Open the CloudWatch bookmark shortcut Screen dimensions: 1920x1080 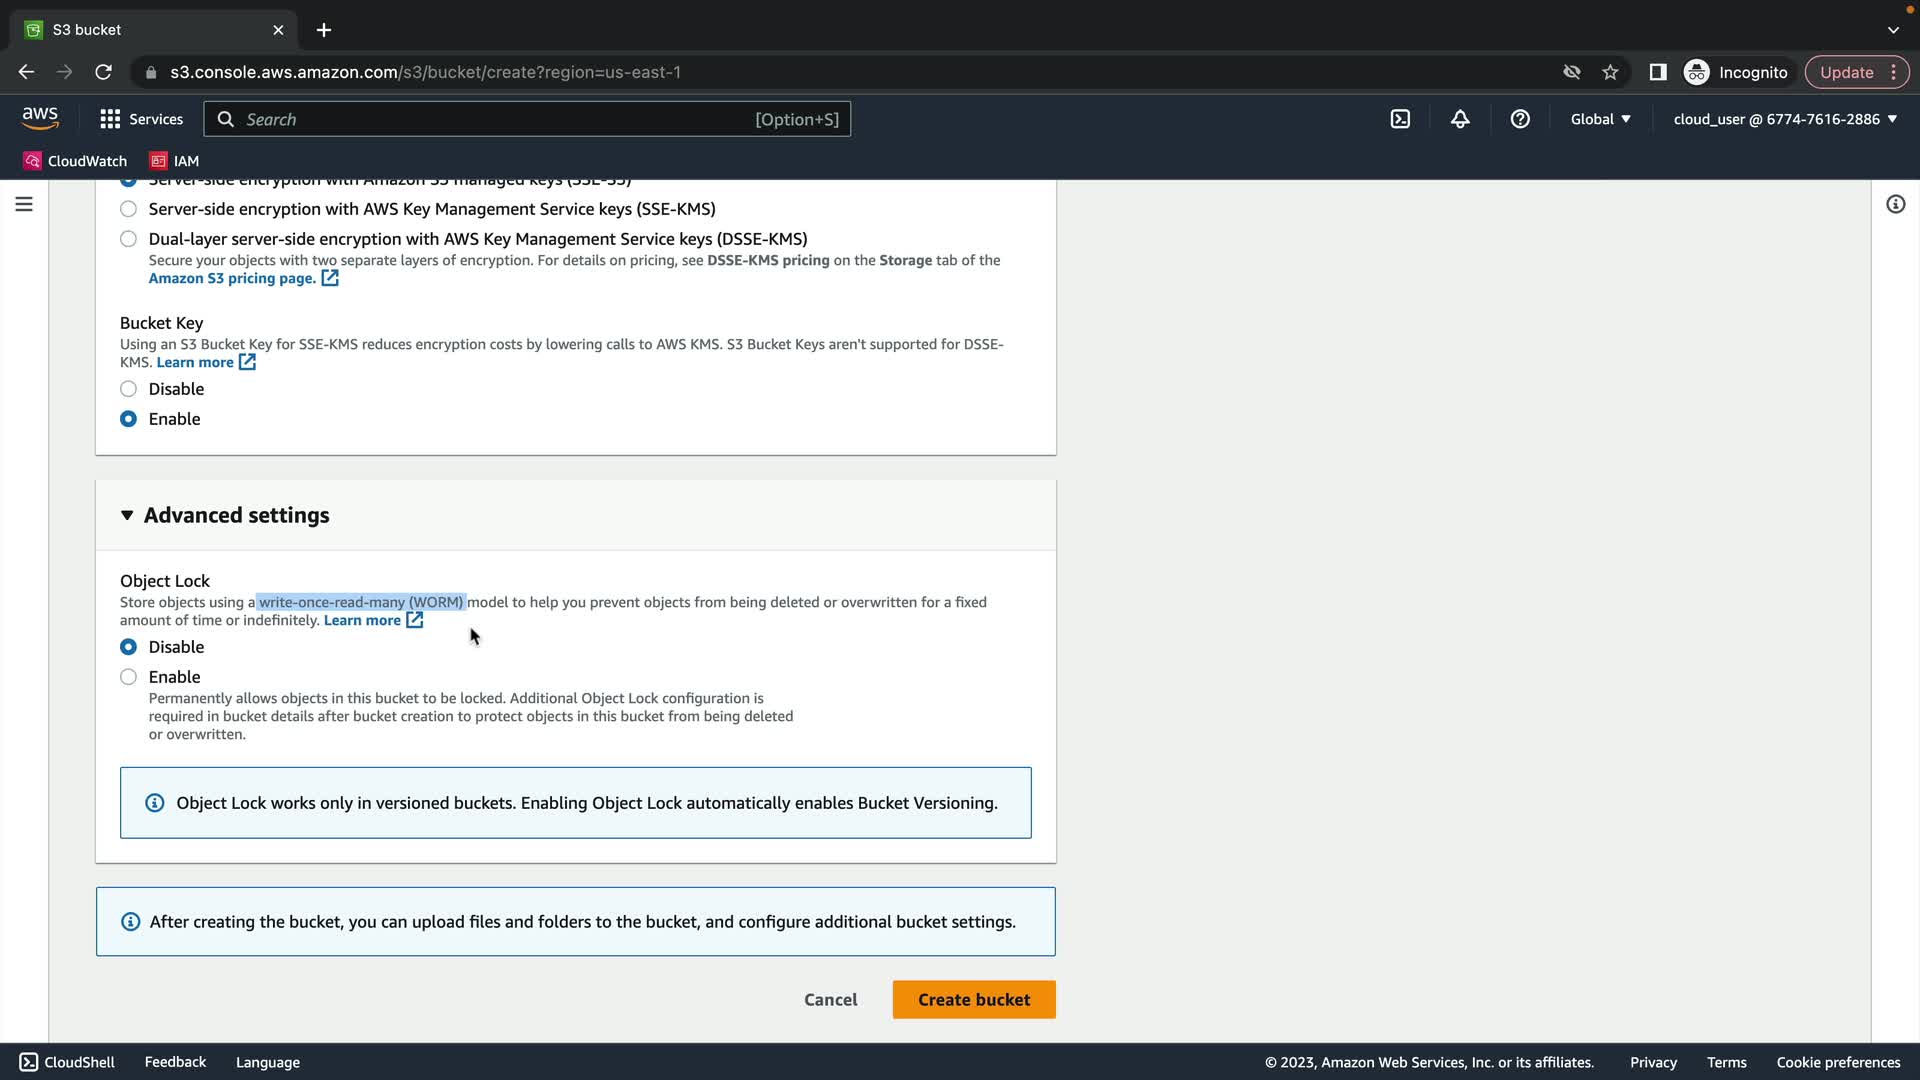[x=76, y=161]
